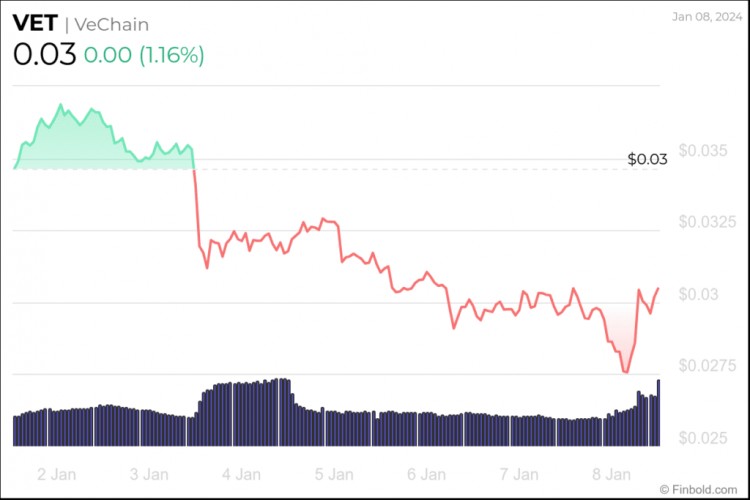Click the $0.0275 y-axis label

click(707, 366)
